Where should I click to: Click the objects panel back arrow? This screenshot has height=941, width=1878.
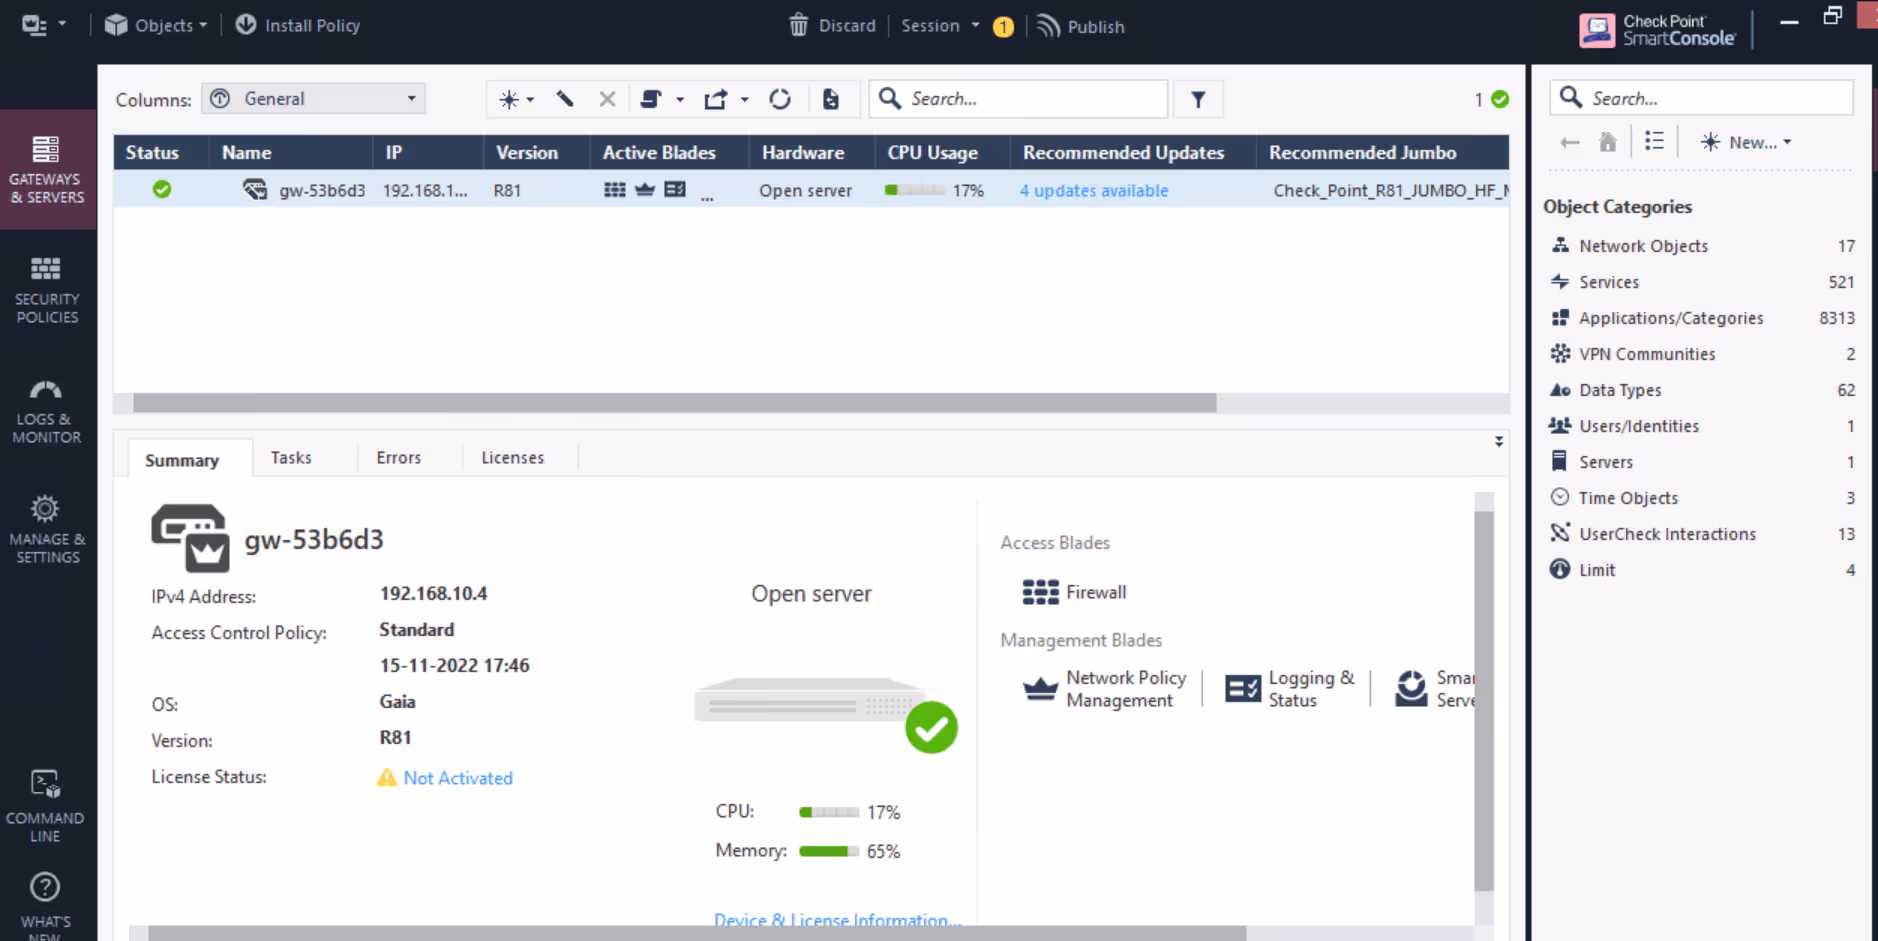[1570, 142]
